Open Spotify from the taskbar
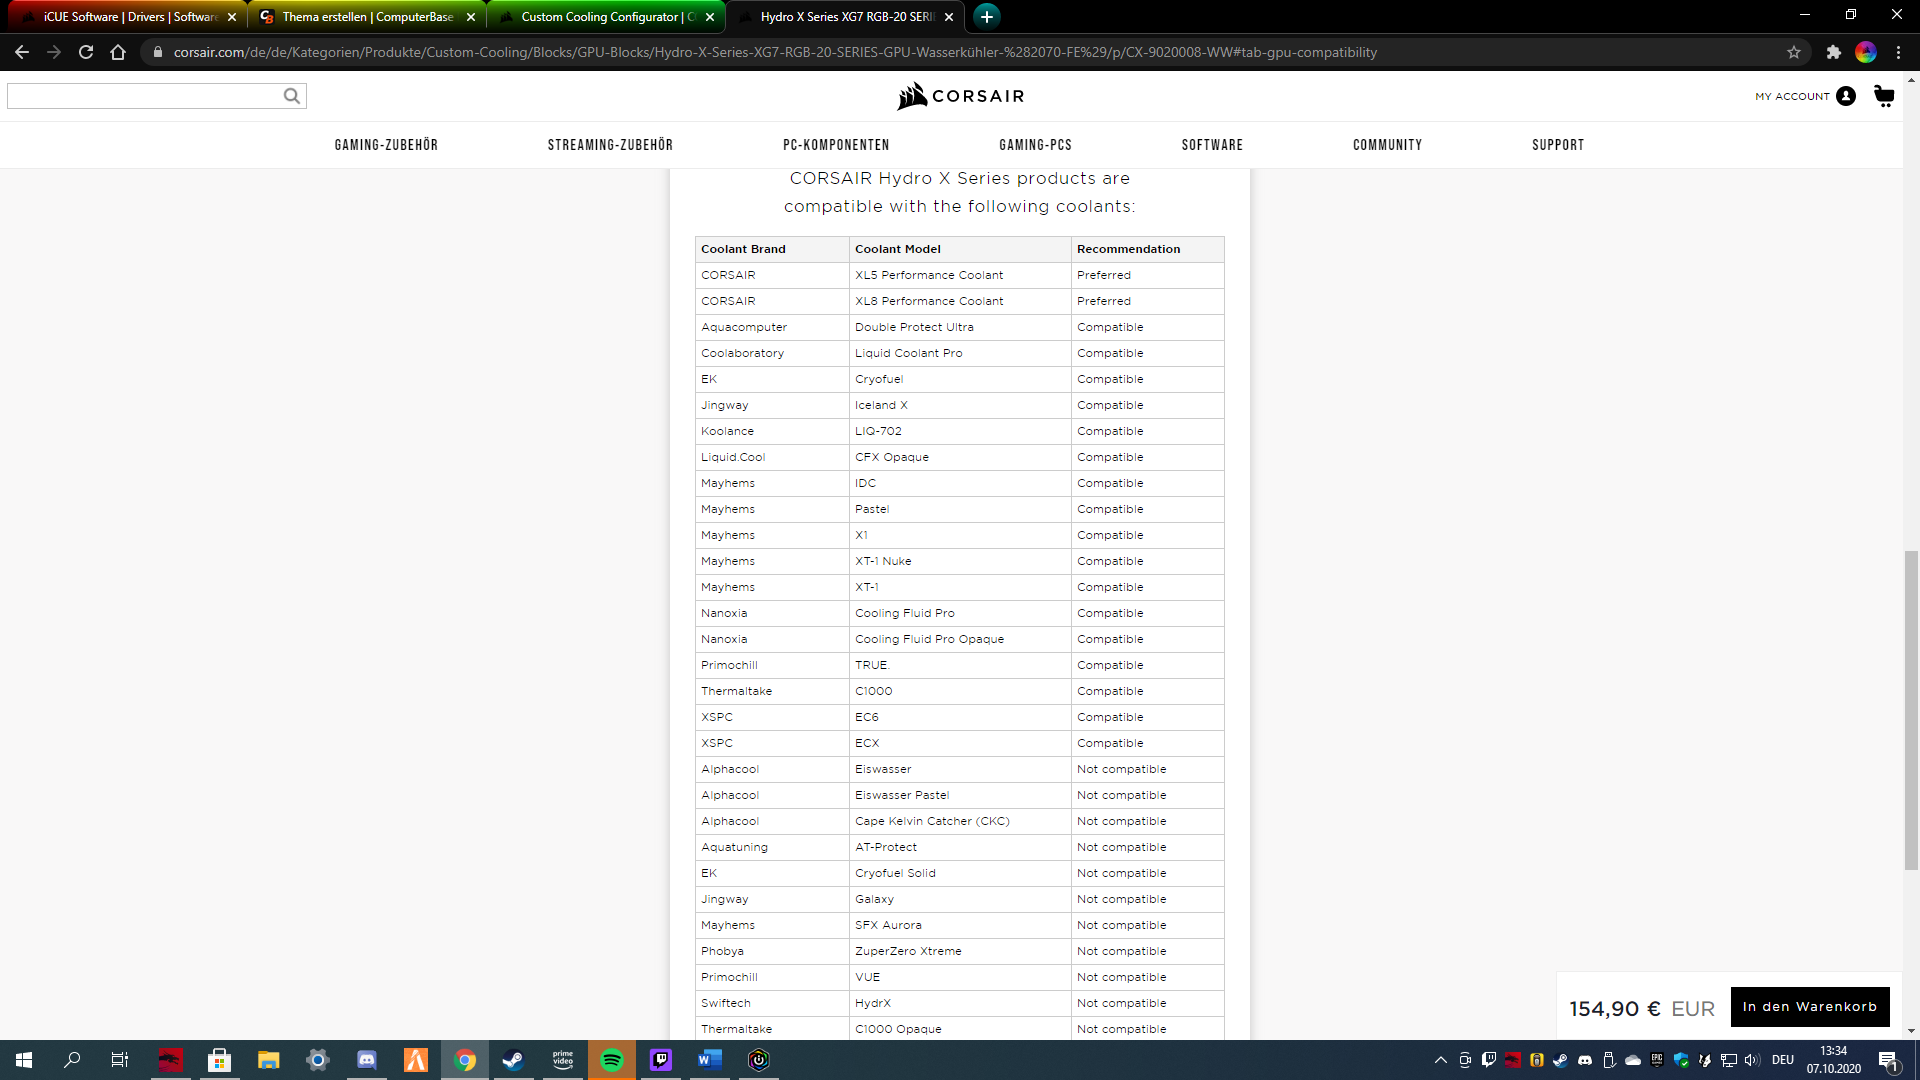This screenshot has height=1080, width=1920. coord(612,1060)
